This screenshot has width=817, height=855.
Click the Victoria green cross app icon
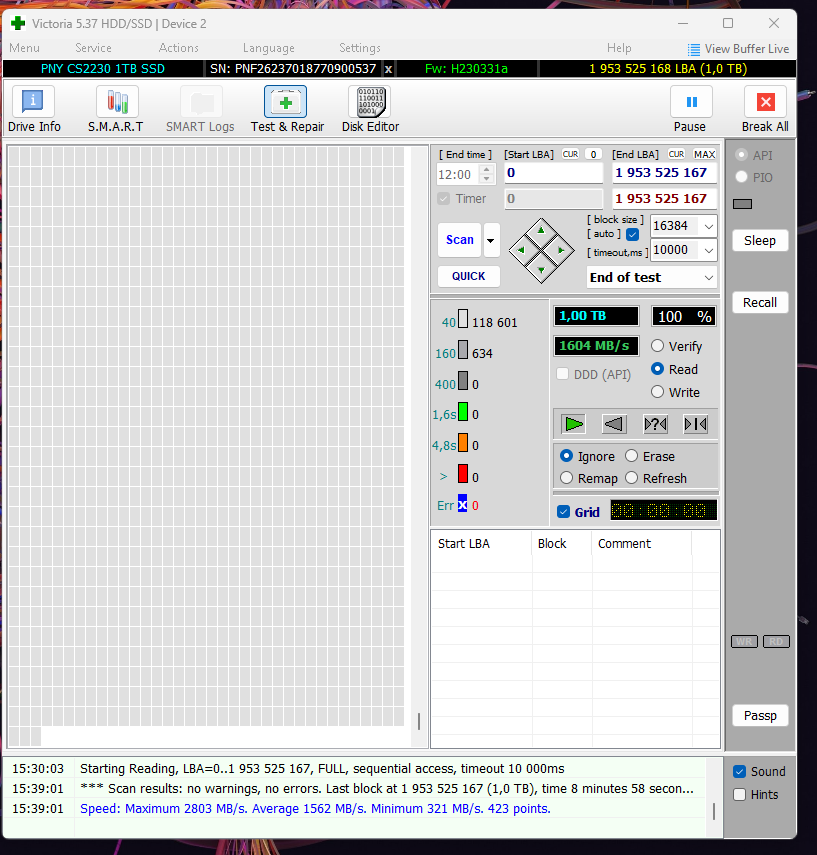18,23
